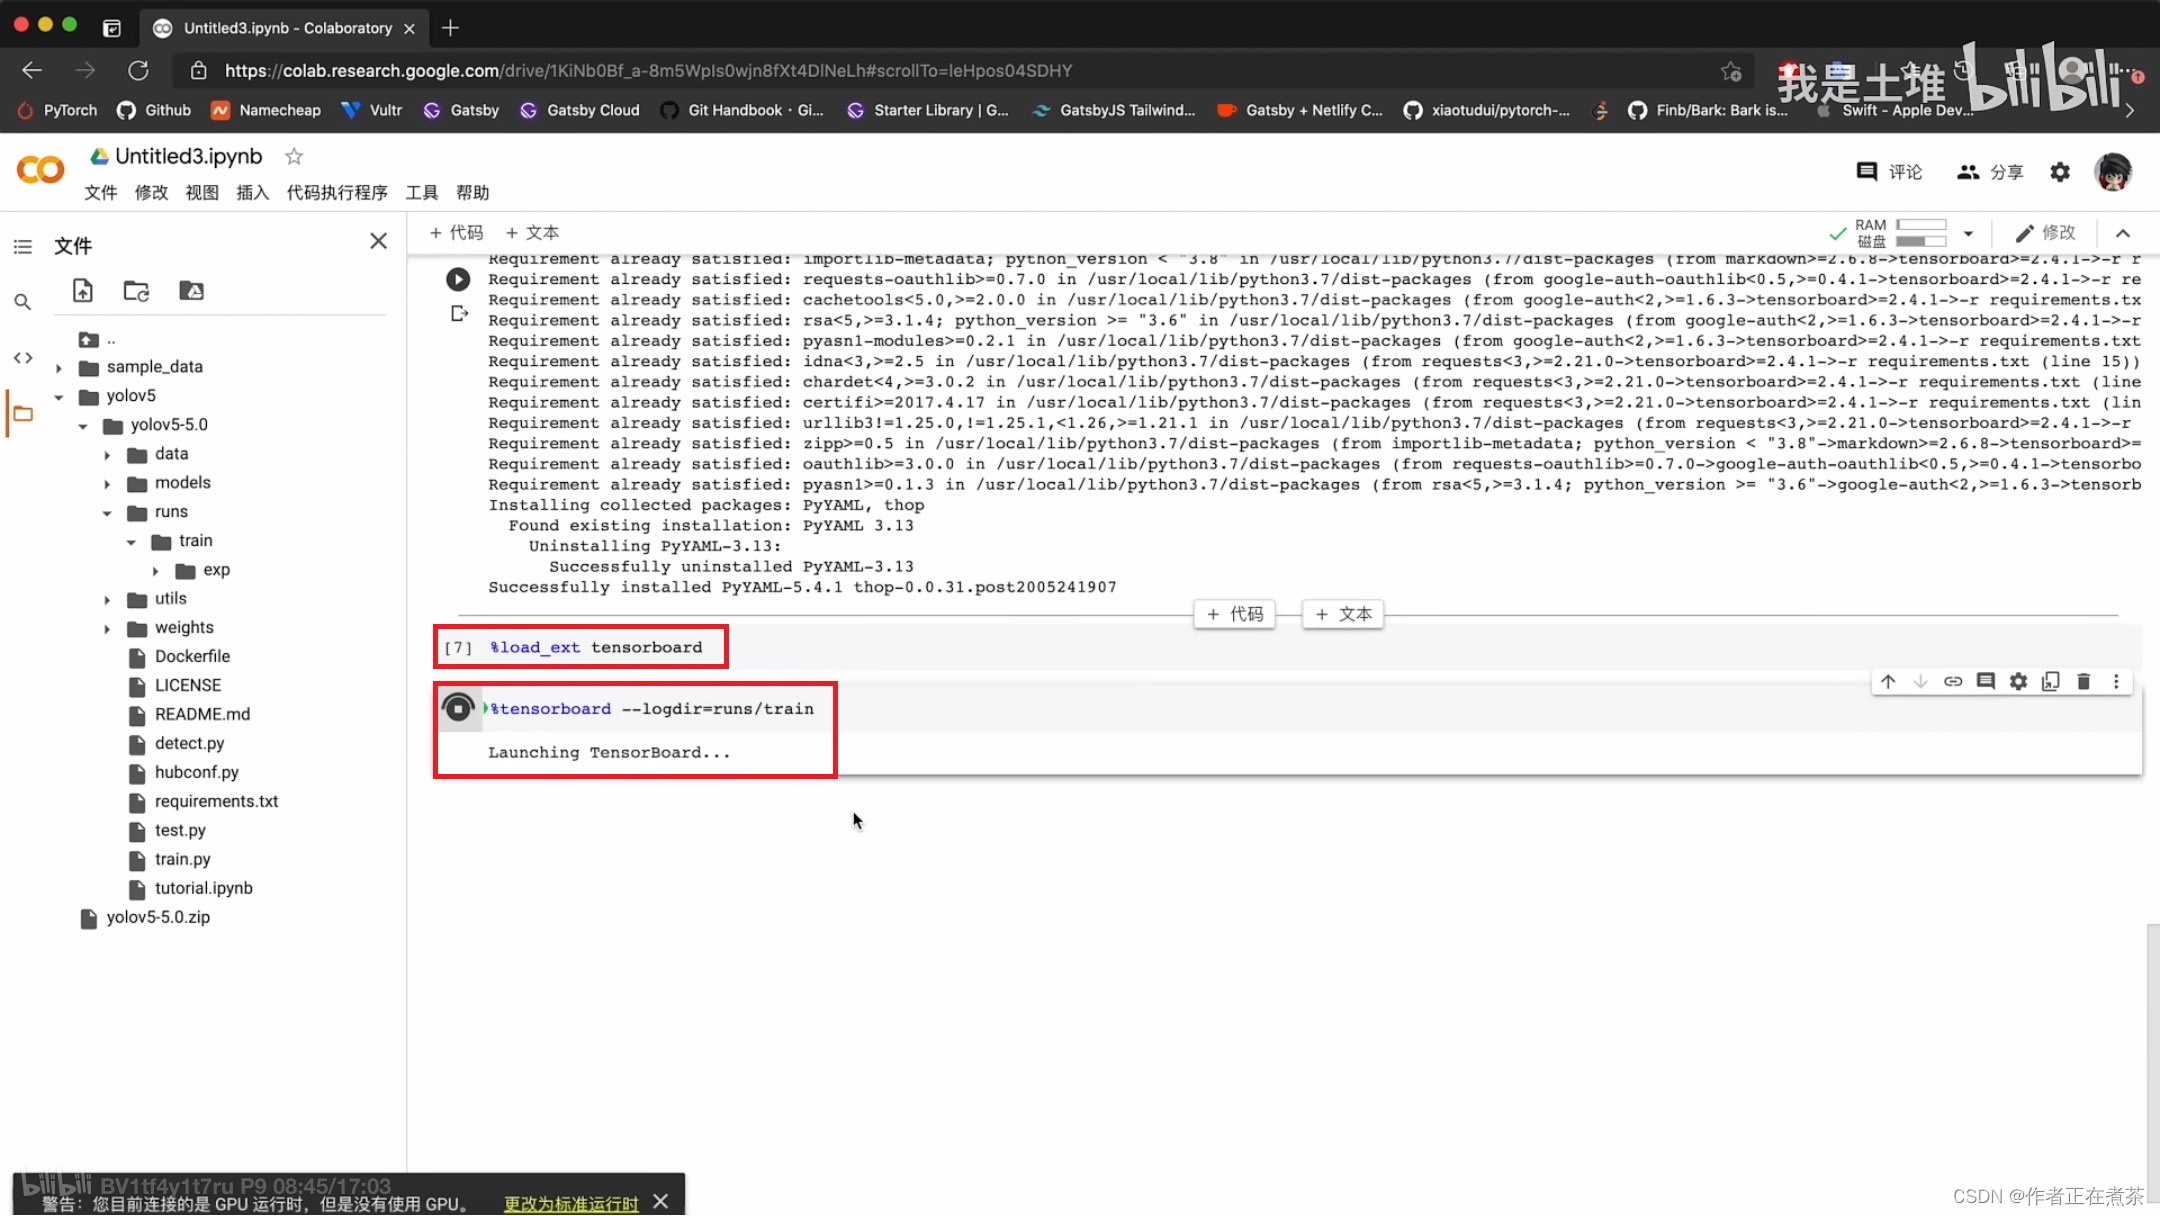Viewport: 2160px width, 1216px height.
Task: Click the refresh folder icon in Files panel
Action: [136, 291]
